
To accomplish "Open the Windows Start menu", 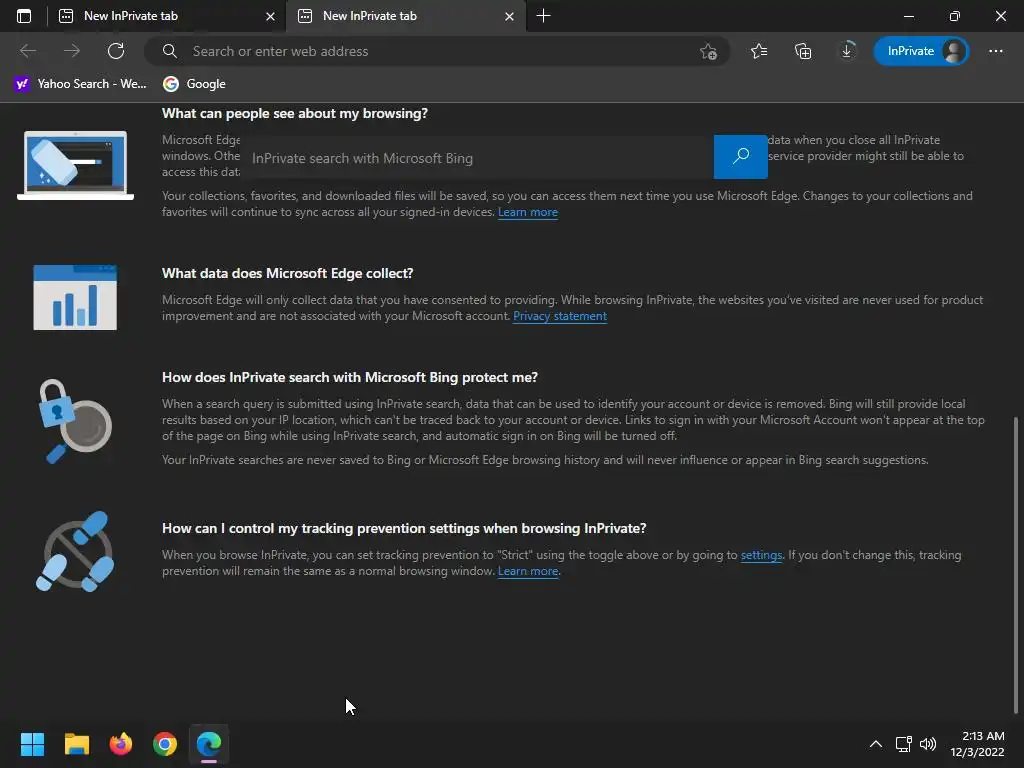I will coord(32,744).
